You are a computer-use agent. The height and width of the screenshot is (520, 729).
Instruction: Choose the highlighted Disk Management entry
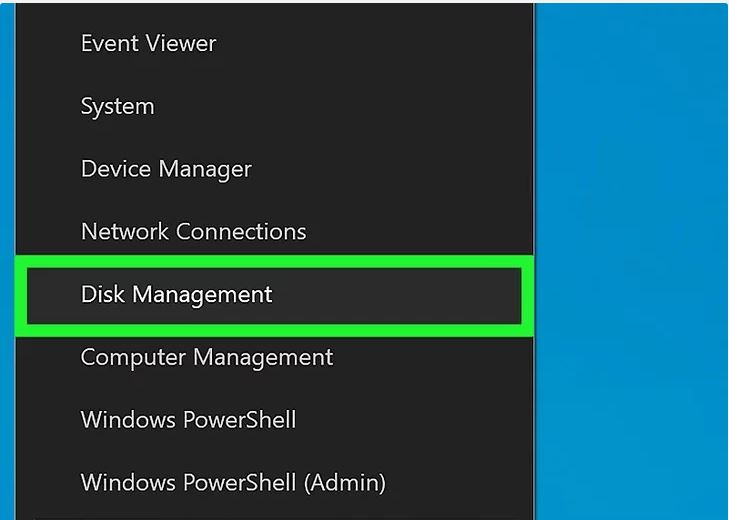tap(274, 295)
